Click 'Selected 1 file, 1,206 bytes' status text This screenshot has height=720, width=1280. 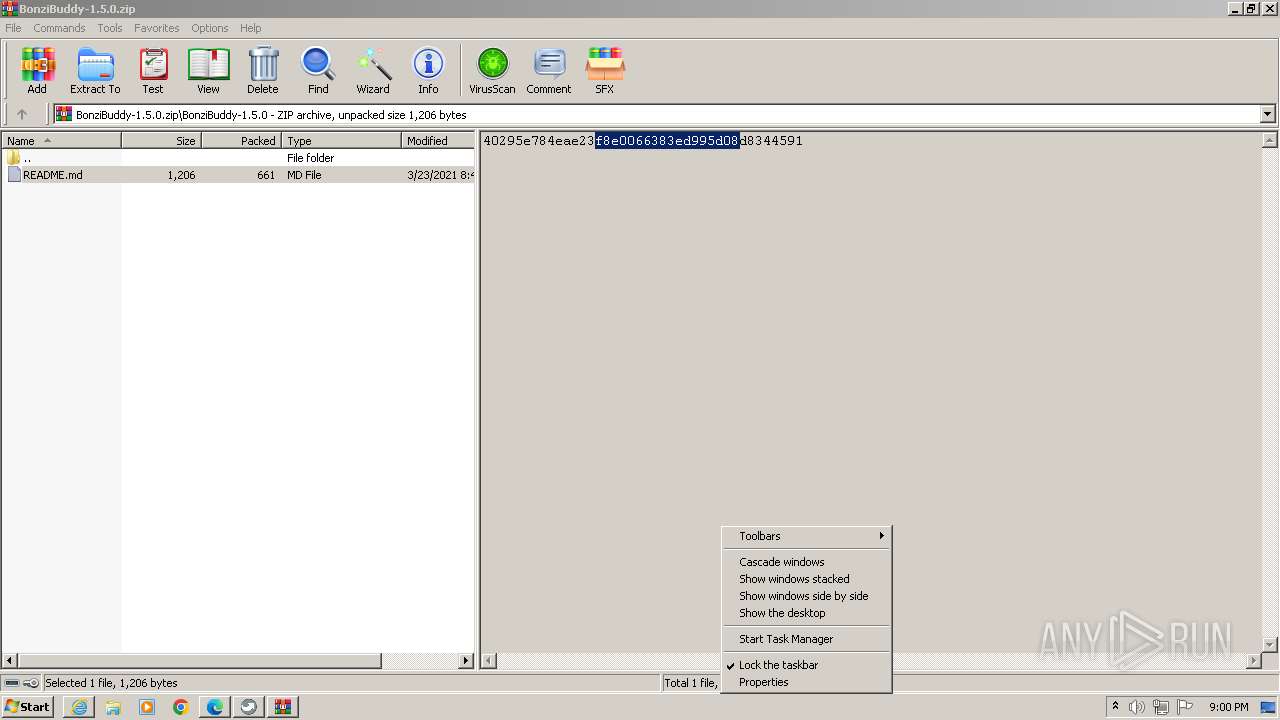pos(111,683)
